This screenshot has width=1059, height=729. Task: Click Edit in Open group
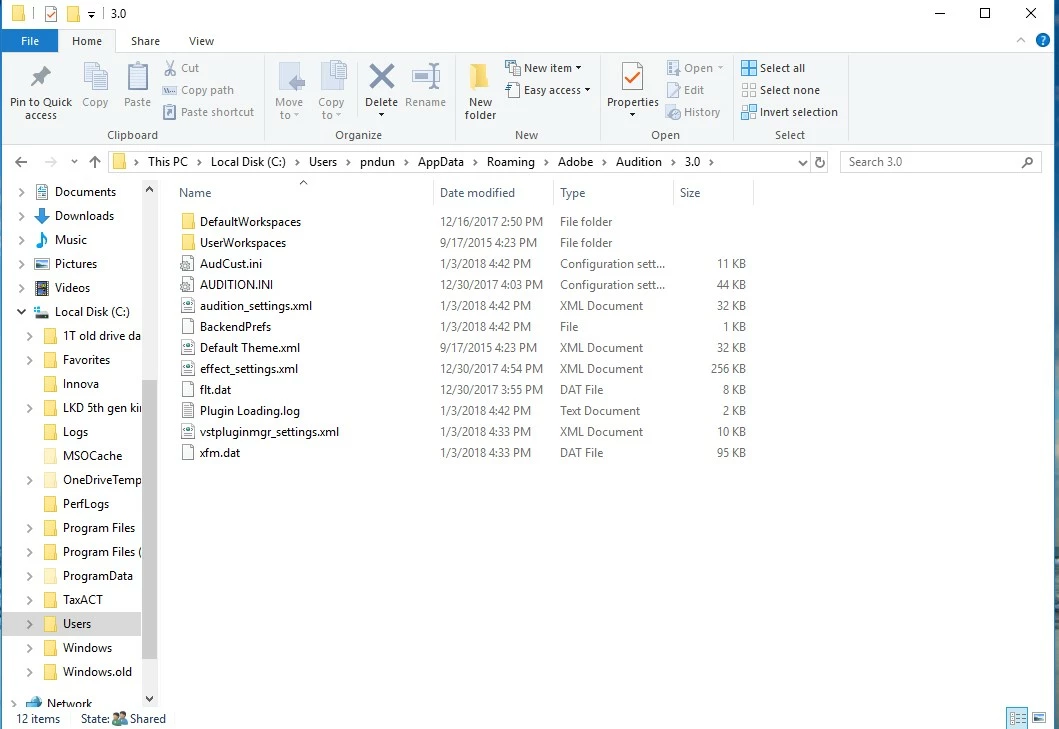click(x=686, y=90)
